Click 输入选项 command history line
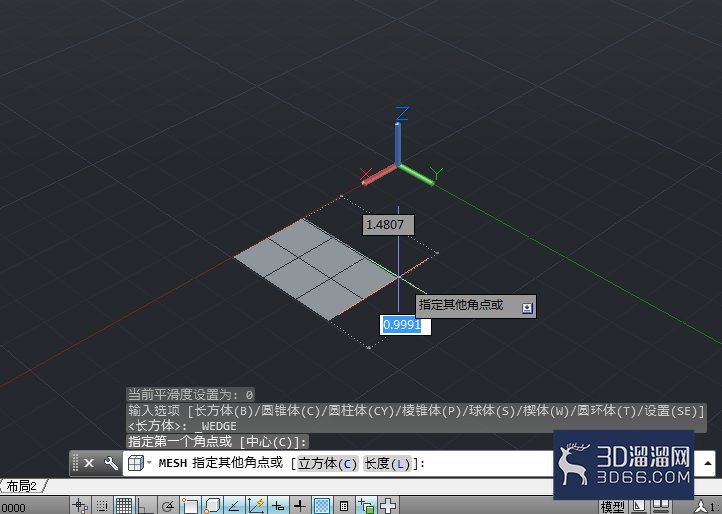722x514 pixels. coord(416,411)
